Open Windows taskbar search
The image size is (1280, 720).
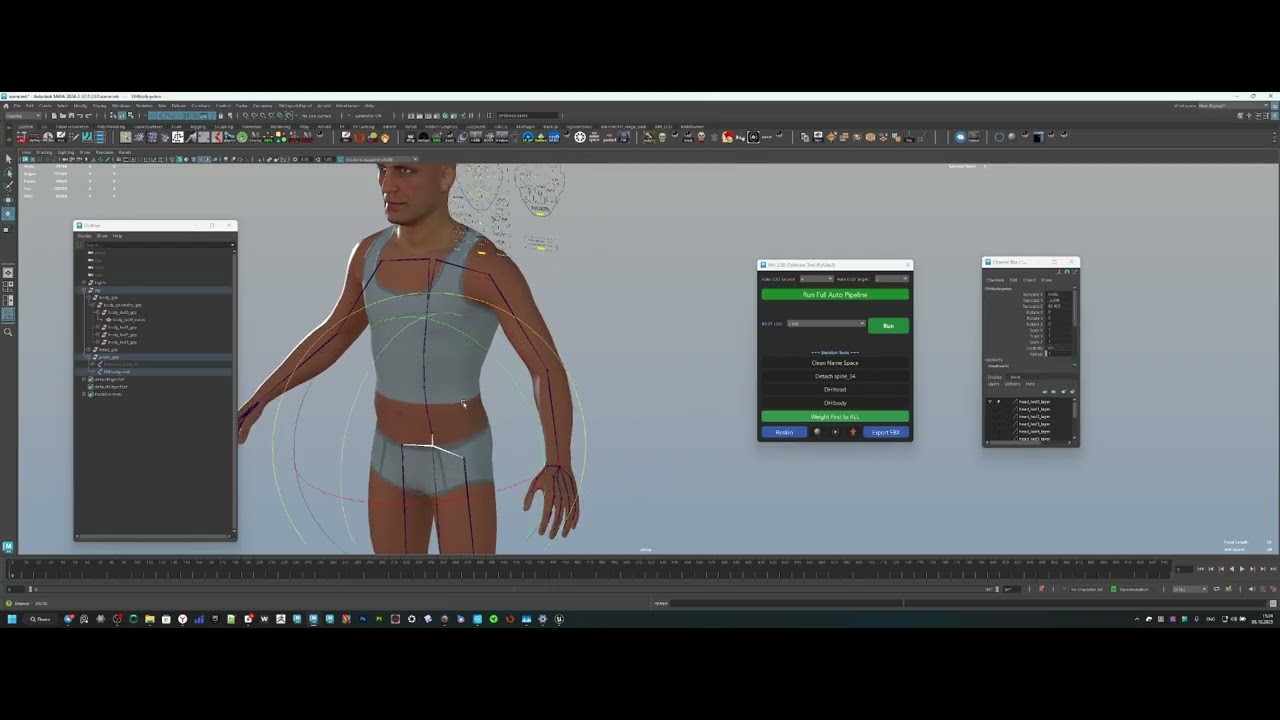(x=39, y=619)
